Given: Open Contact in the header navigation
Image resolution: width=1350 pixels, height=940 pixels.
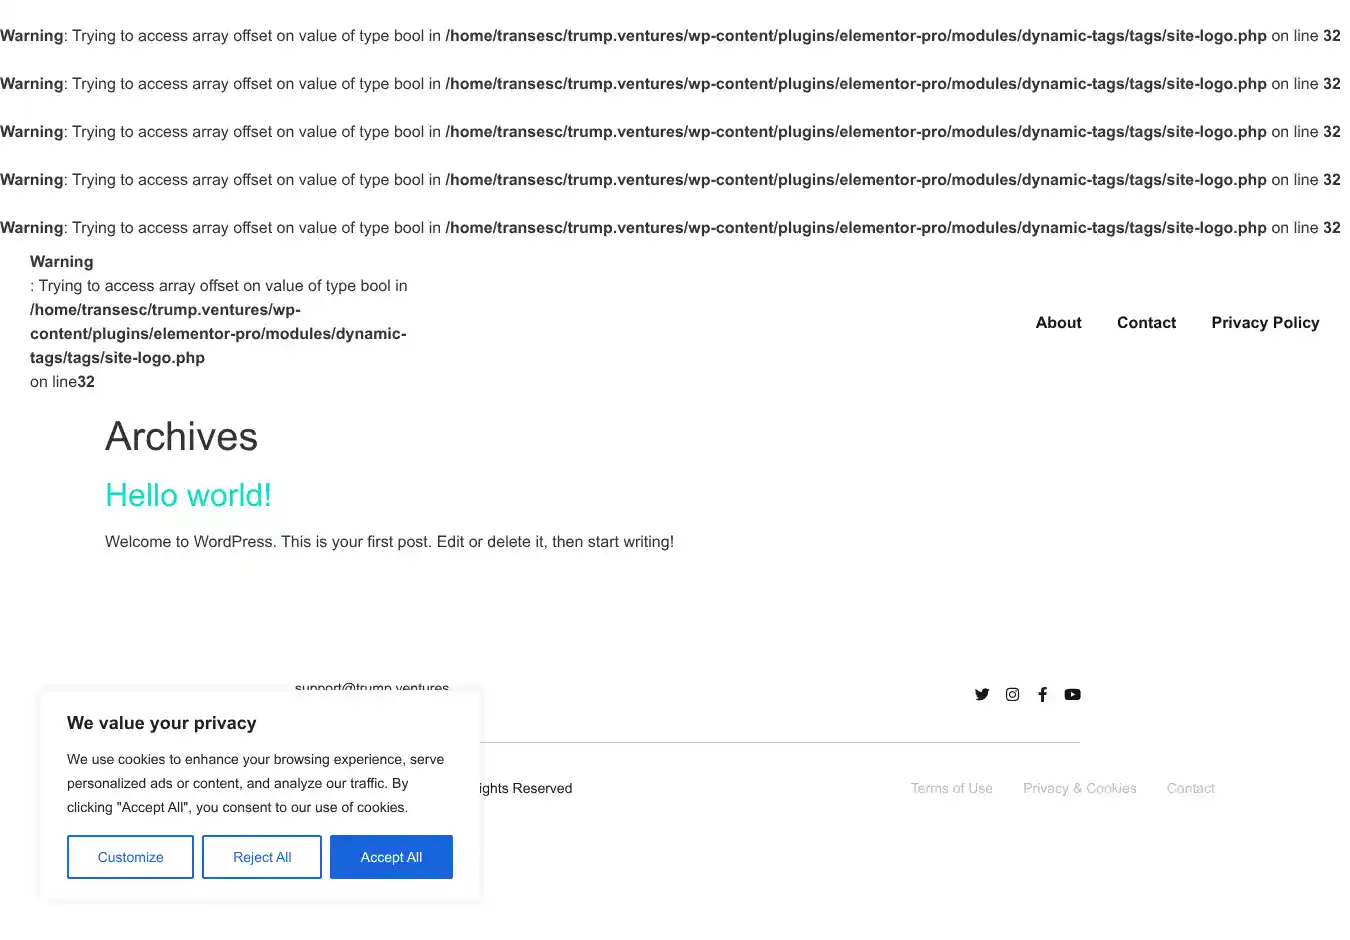Looking at the screenshot, I should coord(1146,322).
